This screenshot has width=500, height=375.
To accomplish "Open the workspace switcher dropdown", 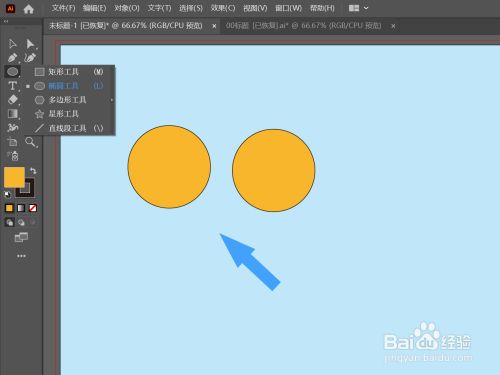I will [358, 8].
